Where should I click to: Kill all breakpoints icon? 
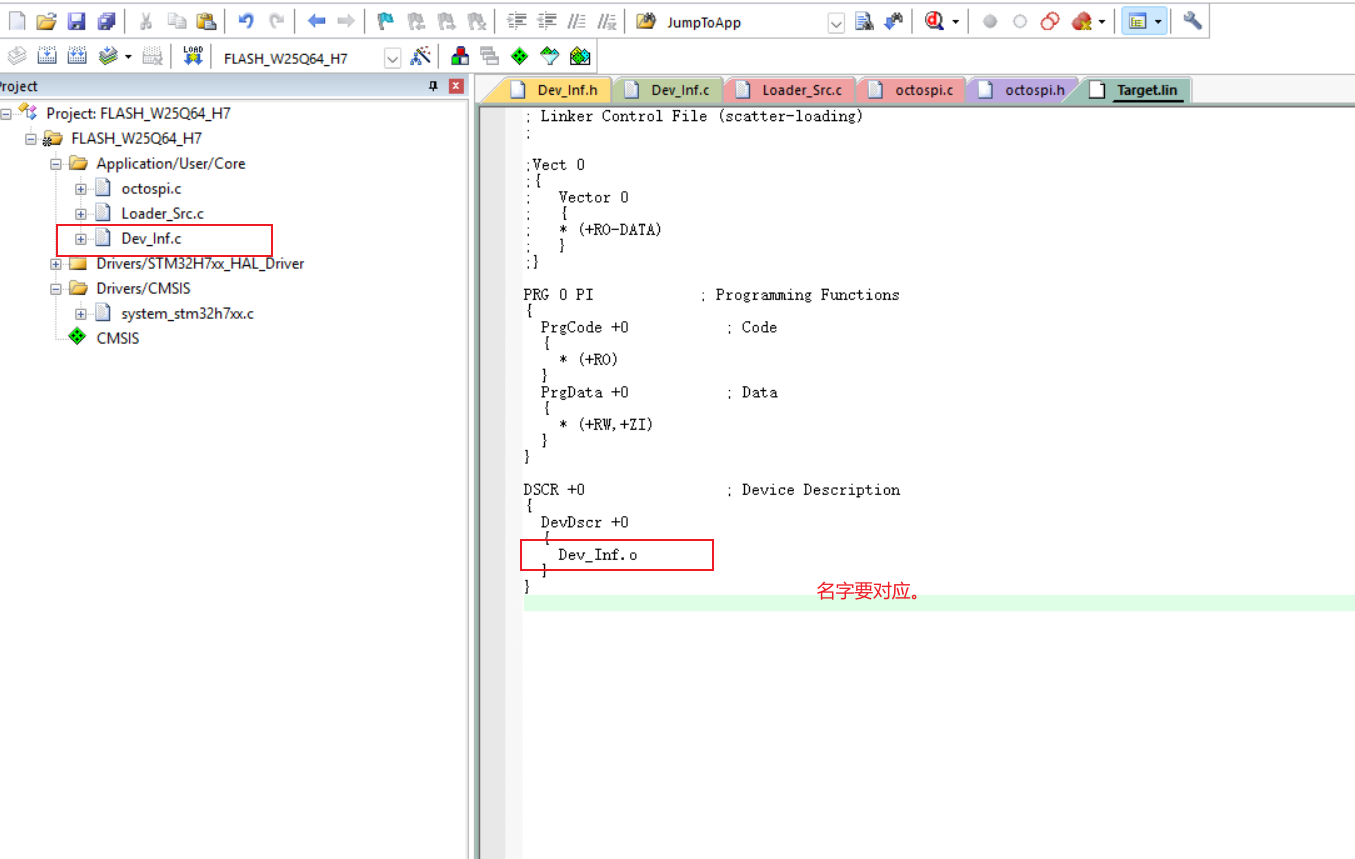point(1081,21)
